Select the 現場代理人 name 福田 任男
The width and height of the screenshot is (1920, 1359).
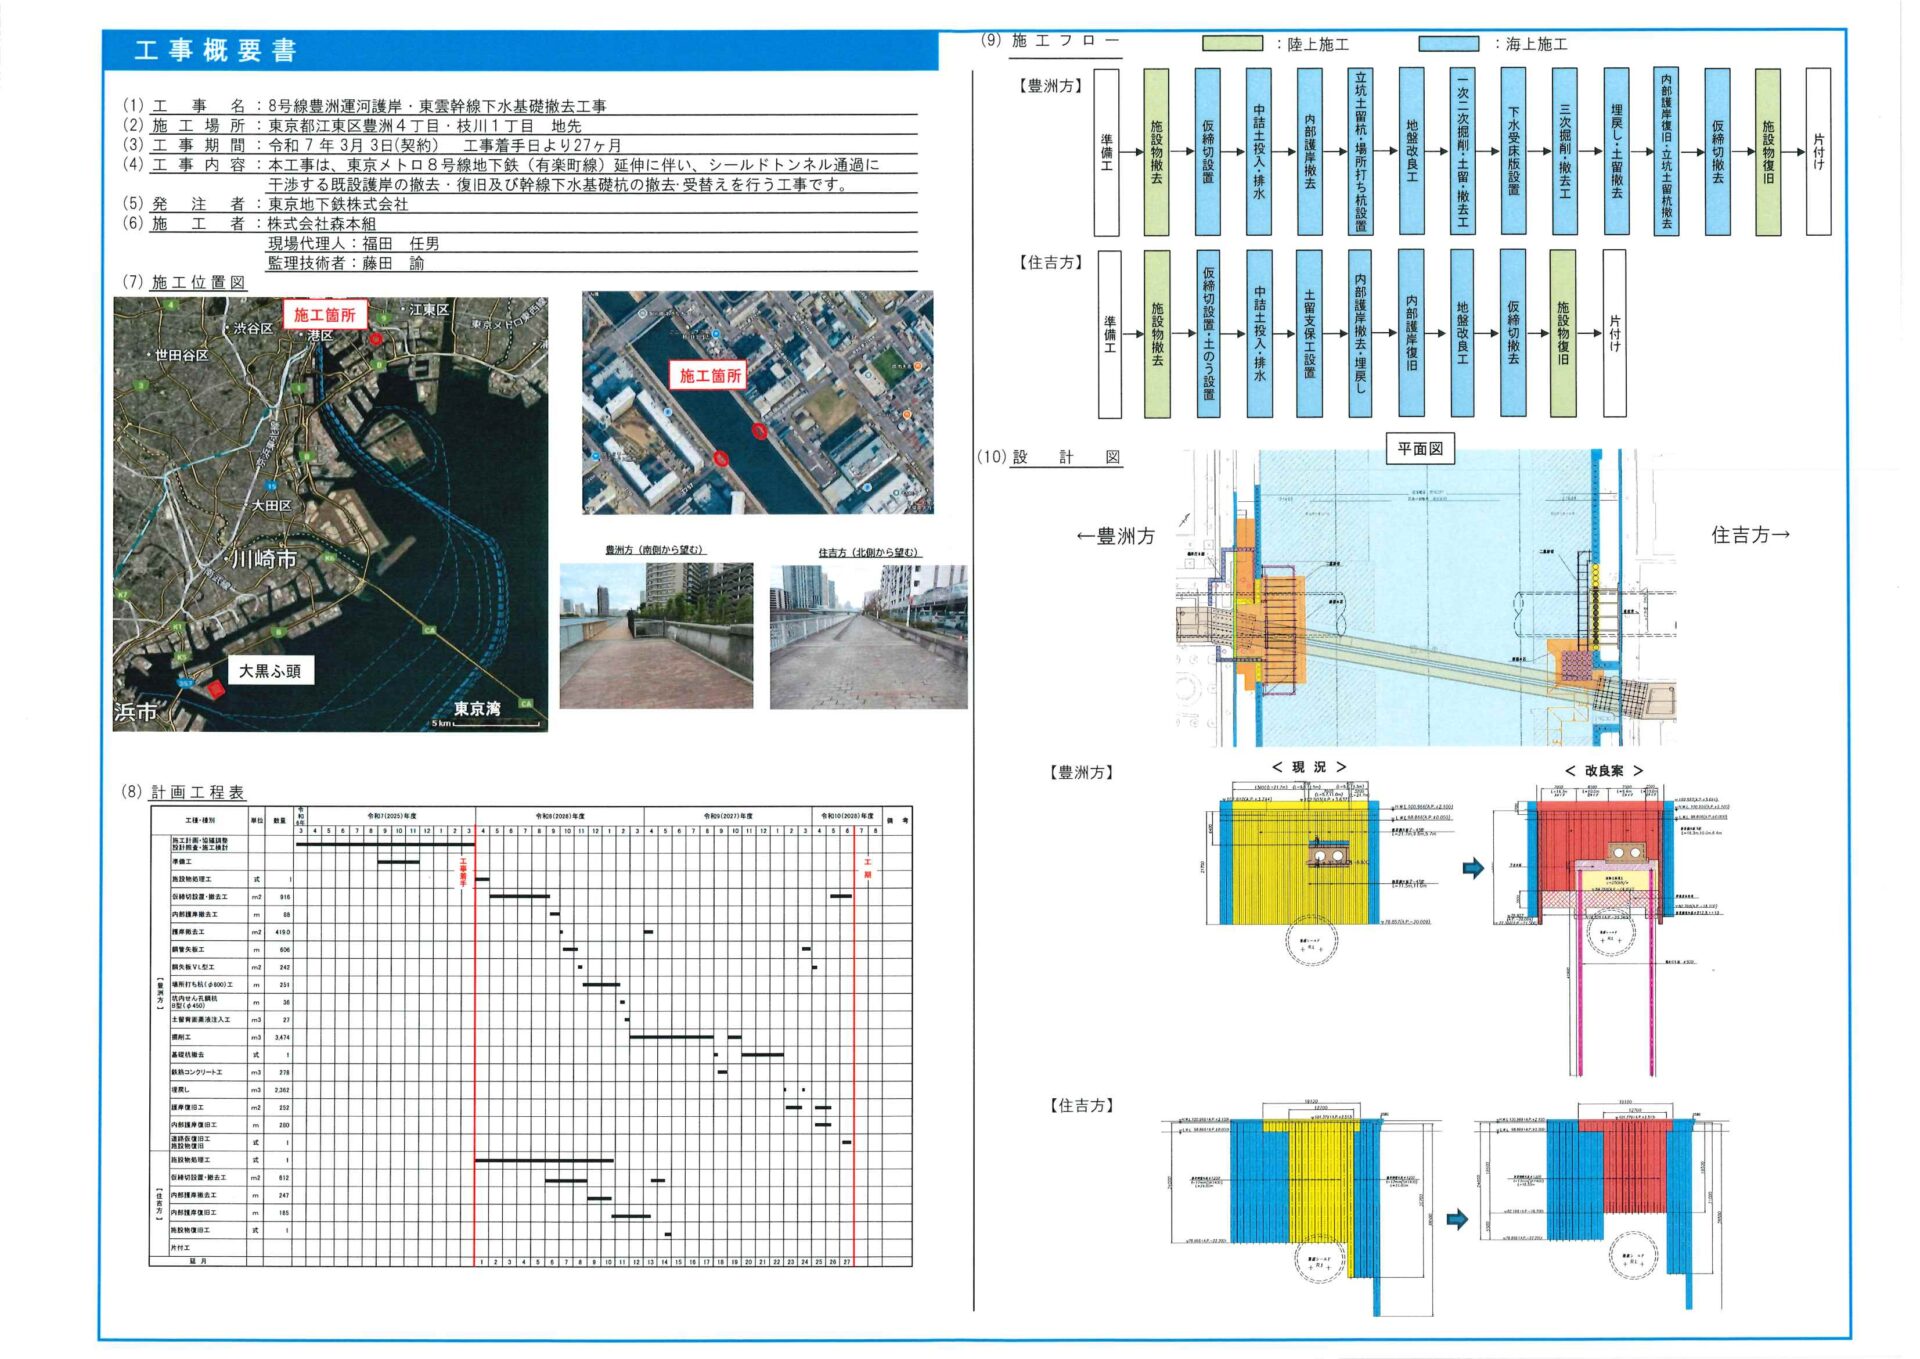coord(400,243)
